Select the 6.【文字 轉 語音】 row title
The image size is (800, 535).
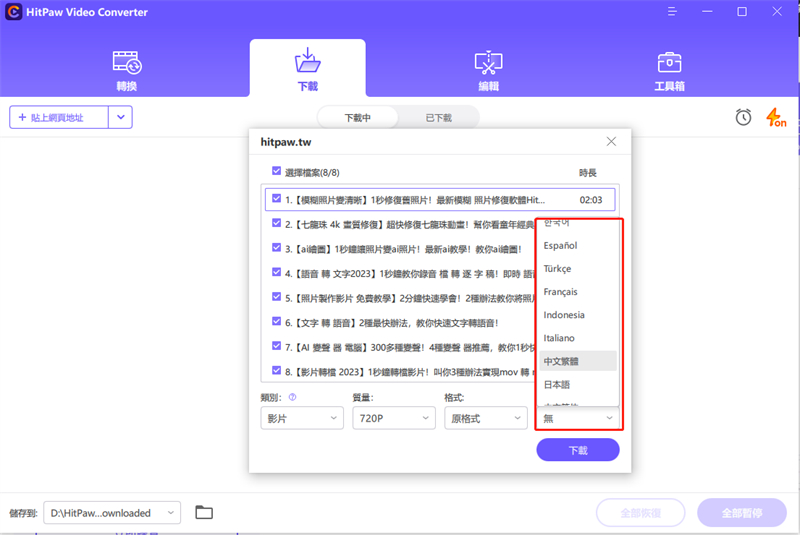click(x=392, y=323)
